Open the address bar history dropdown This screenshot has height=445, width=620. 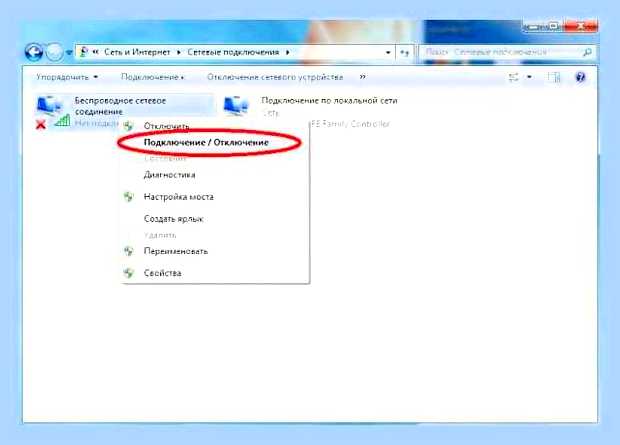[388, 52]
